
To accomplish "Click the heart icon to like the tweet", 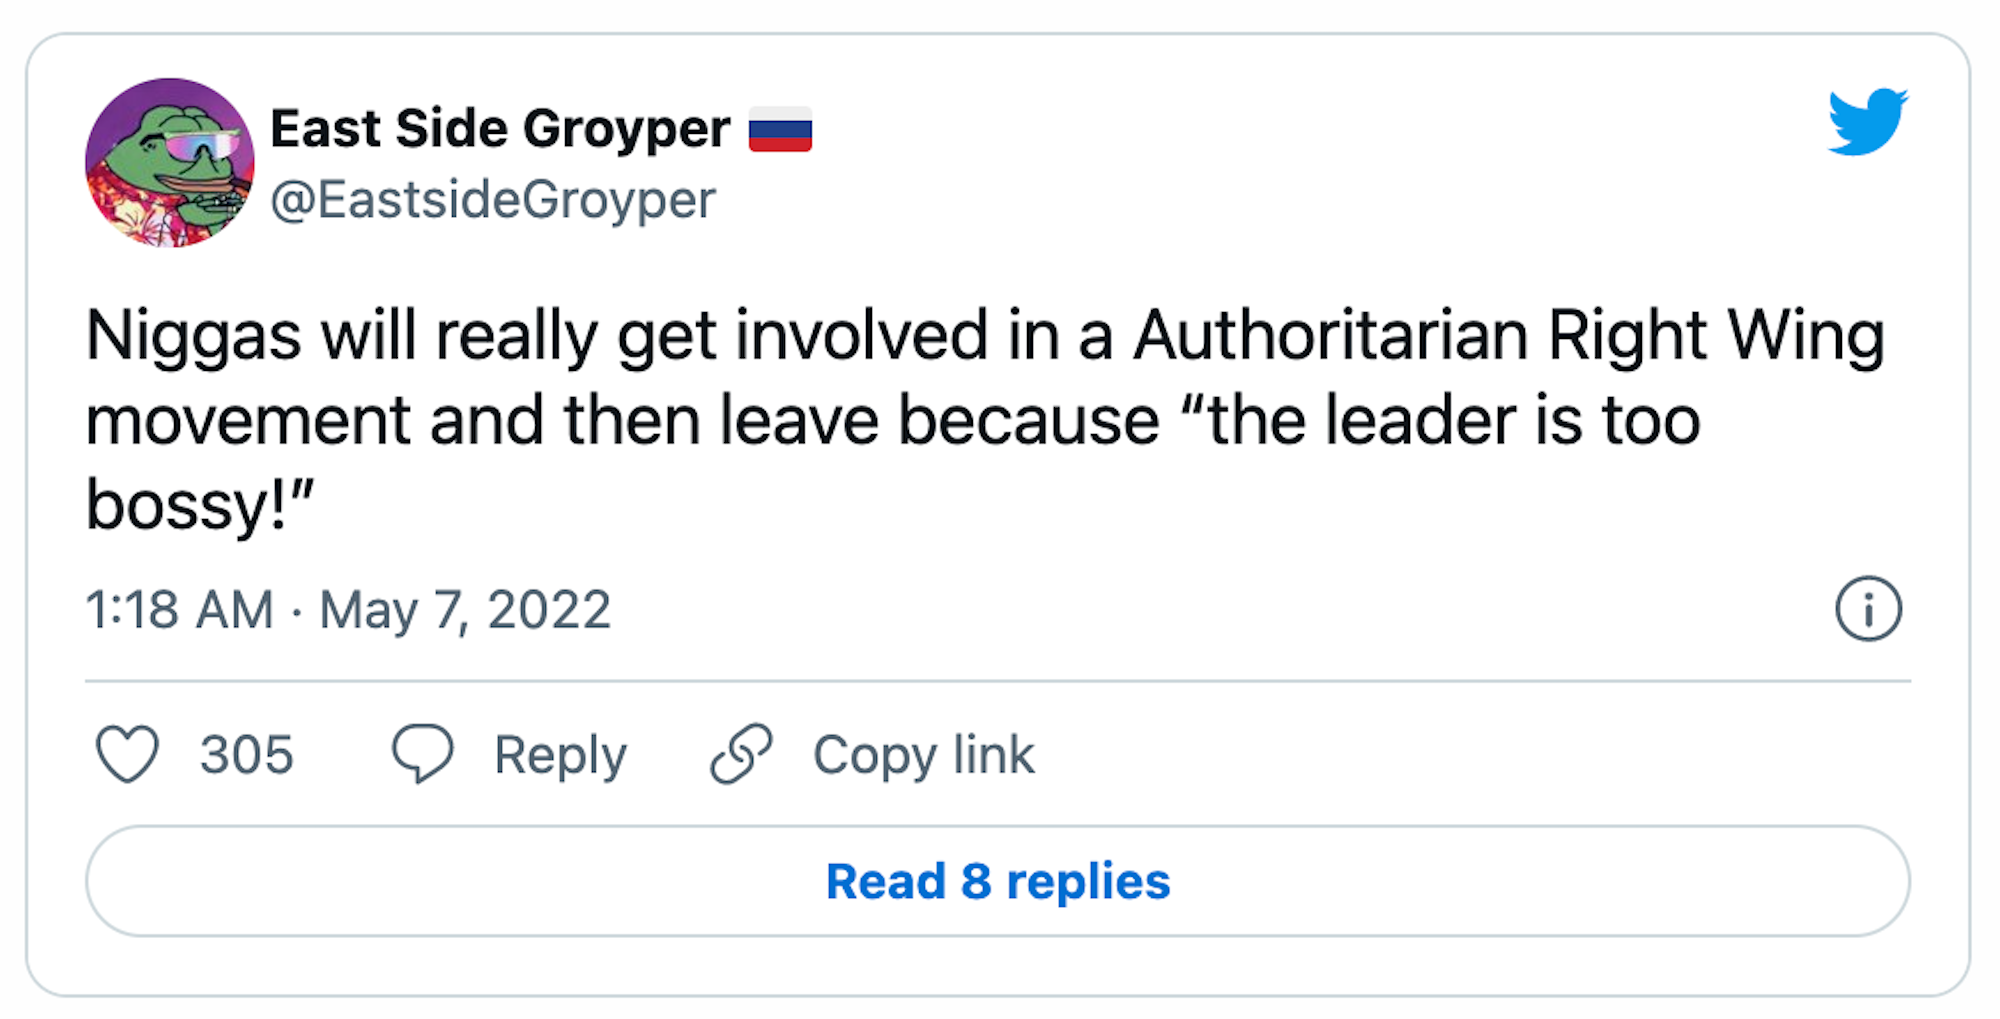I will (x=127, y=753).
